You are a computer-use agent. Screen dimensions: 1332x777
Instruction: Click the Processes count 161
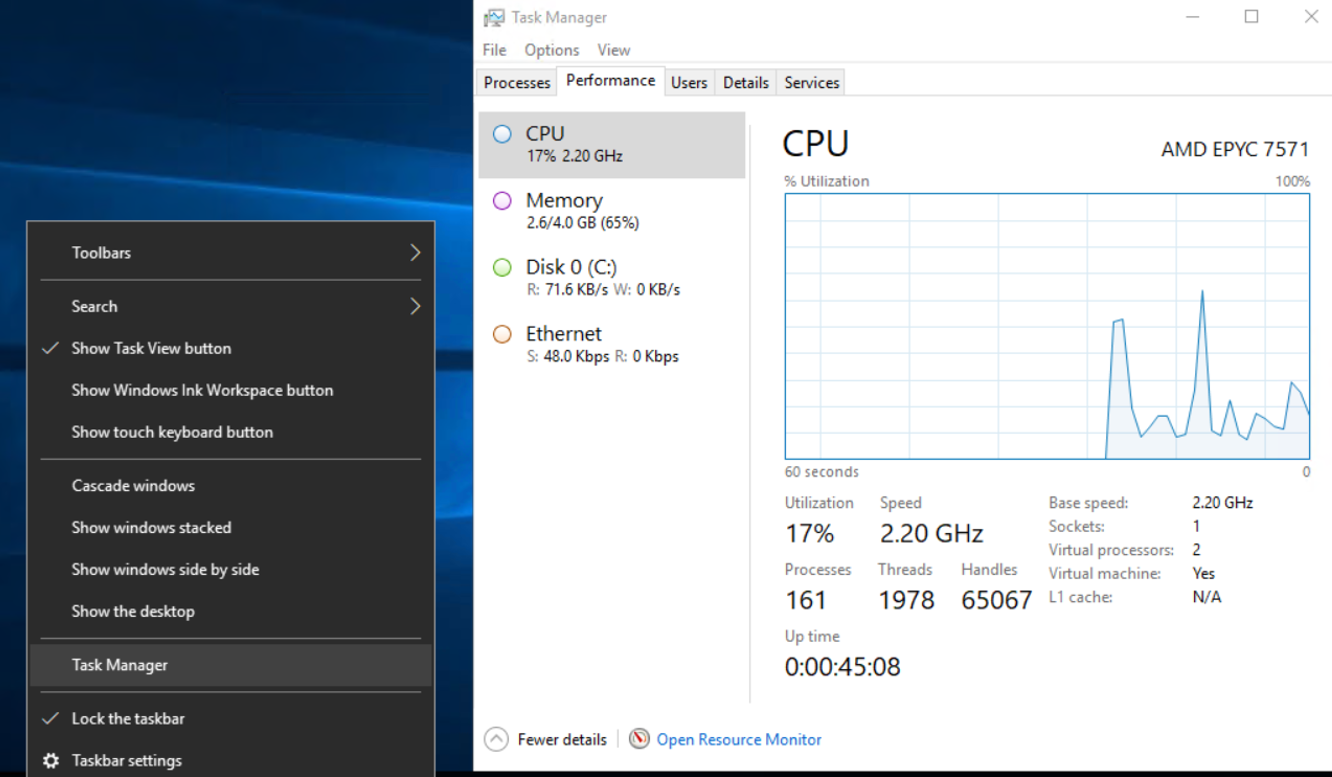[x=806, y=600]
